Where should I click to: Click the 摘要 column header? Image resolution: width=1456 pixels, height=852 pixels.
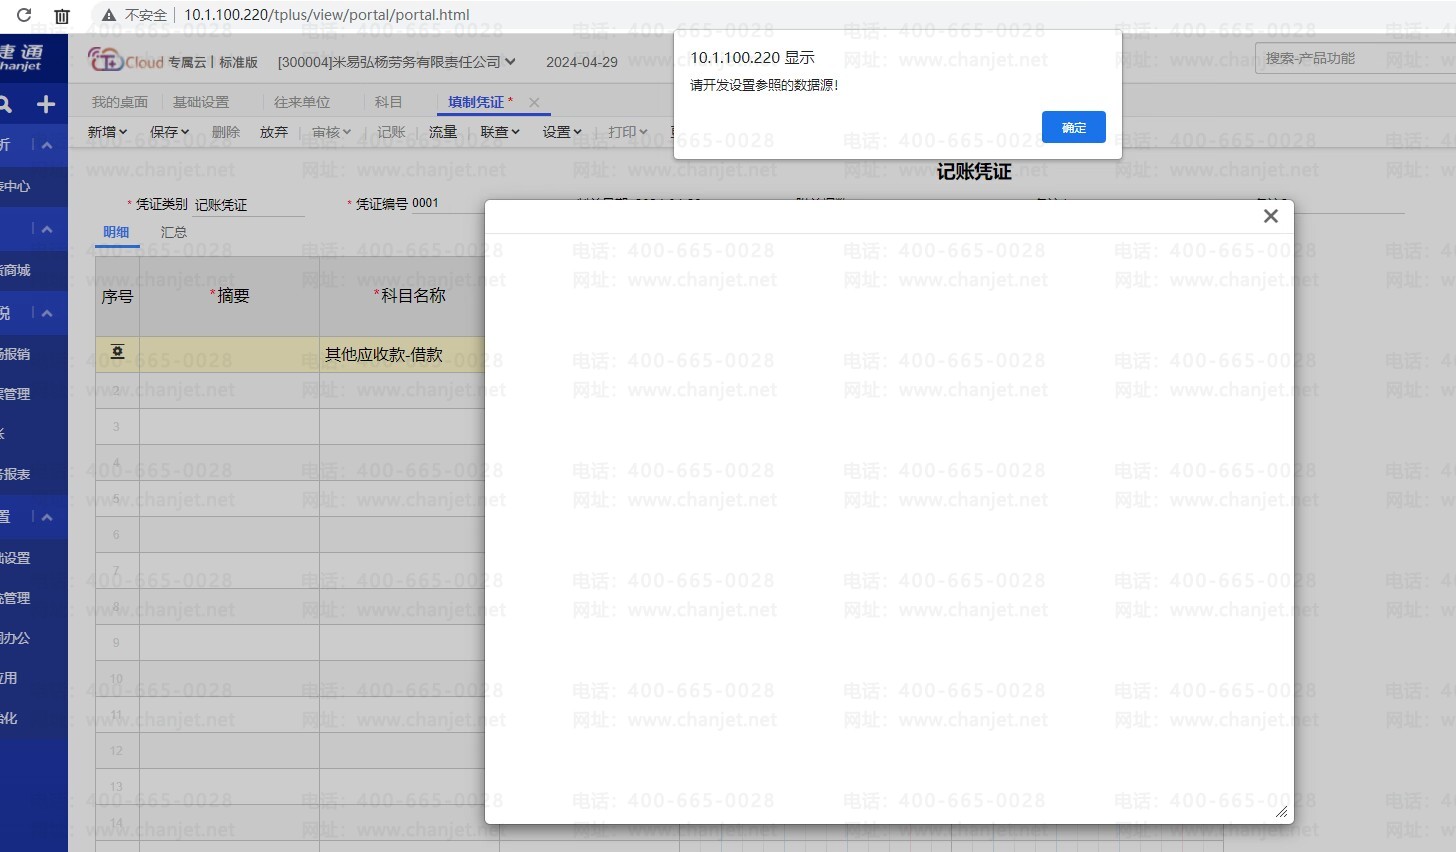pyautogui.click(x=230, y=296)
